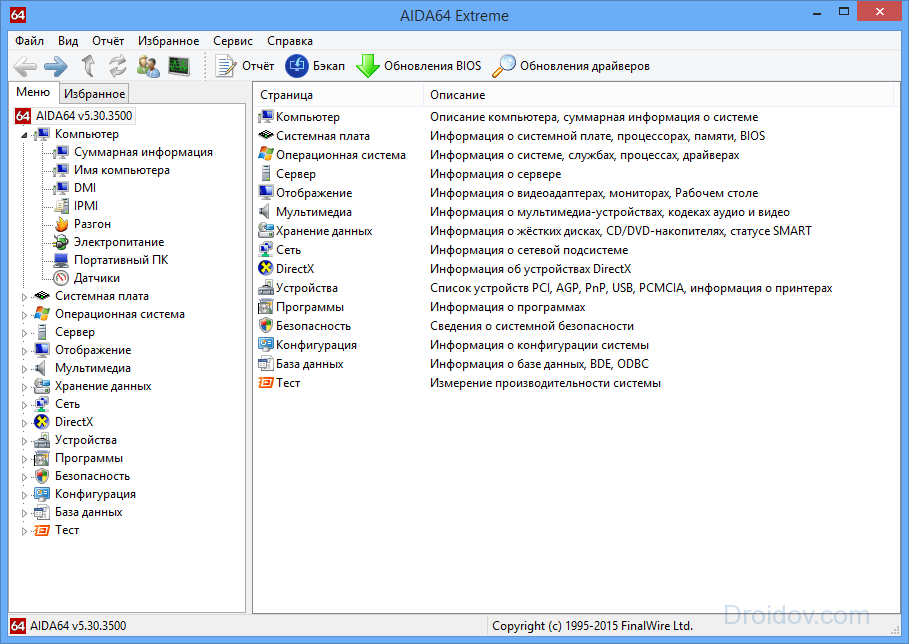Click the Устройства icon in page list
Image resolution: width=909 pixels, height=644 pixels.
(x=266, y=288)
